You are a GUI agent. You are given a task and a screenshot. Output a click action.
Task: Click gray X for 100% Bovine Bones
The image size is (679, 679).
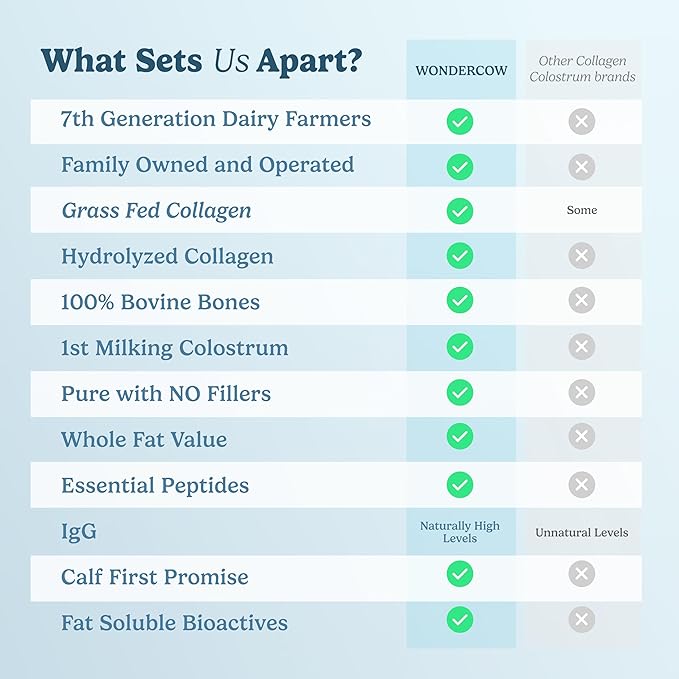581,302
